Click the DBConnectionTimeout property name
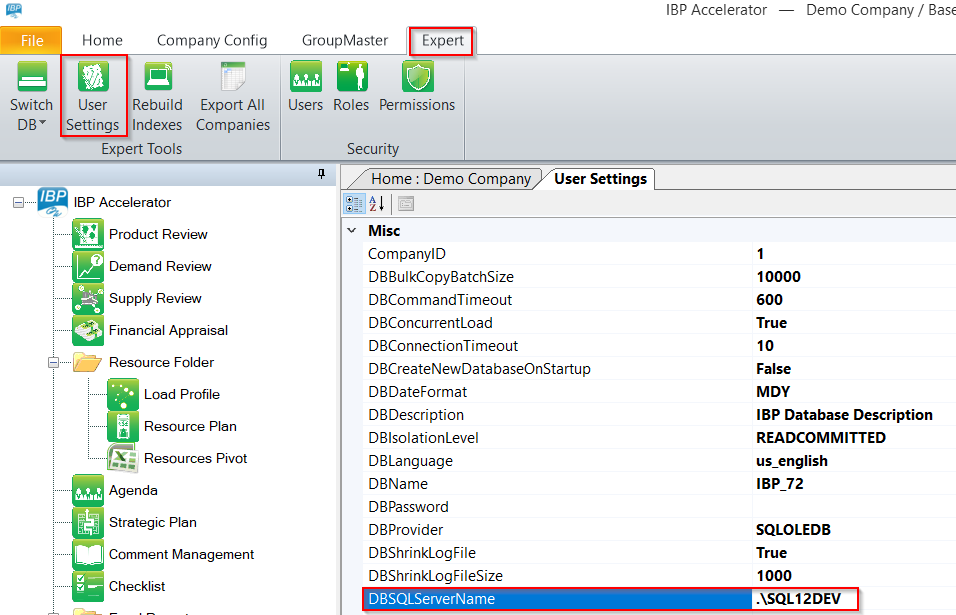Screen dimensions: 956x615 [443, 346]
